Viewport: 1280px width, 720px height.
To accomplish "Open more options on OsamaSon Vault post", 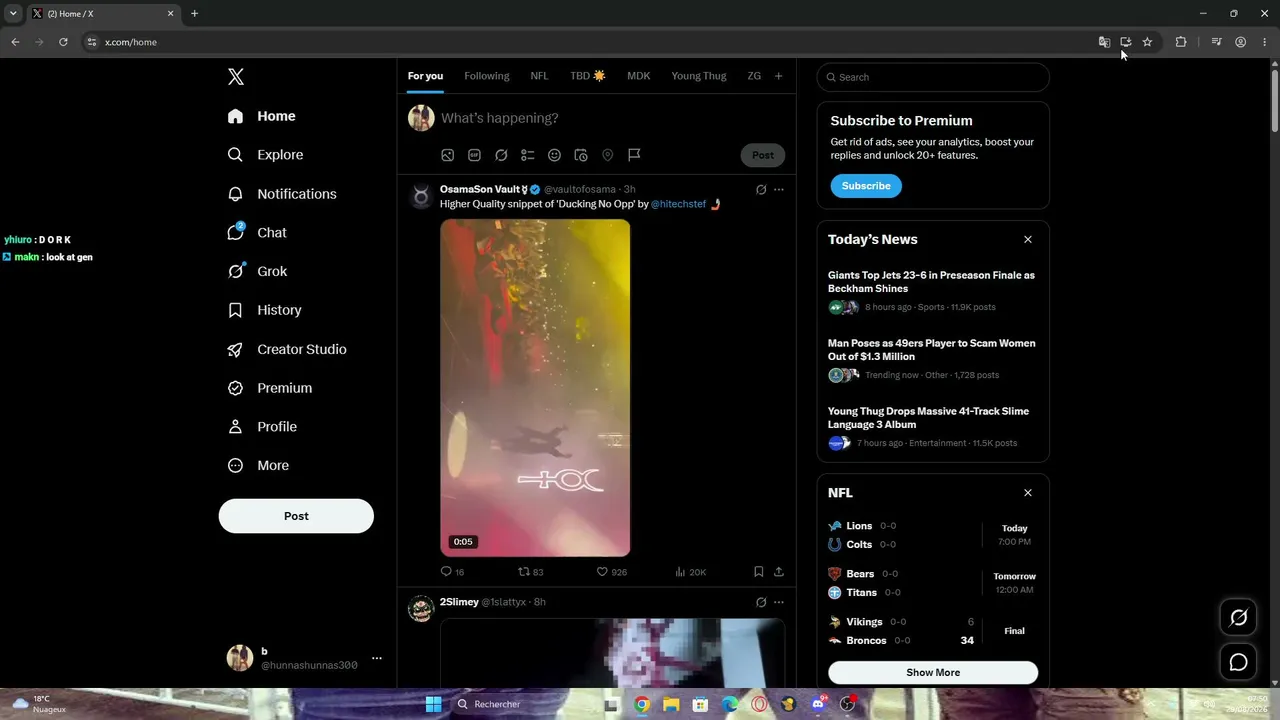I will pyautogui.click(x=779, y=190).
